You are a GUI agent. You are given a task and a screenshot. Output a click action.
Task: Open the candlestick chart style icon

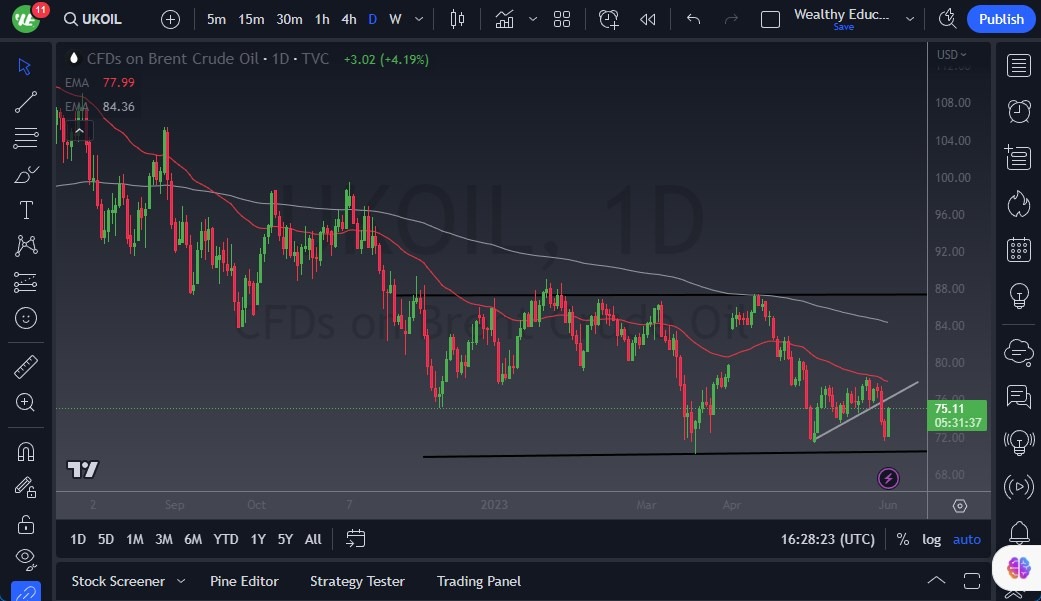pyautogui.click(x=458, y=19)
